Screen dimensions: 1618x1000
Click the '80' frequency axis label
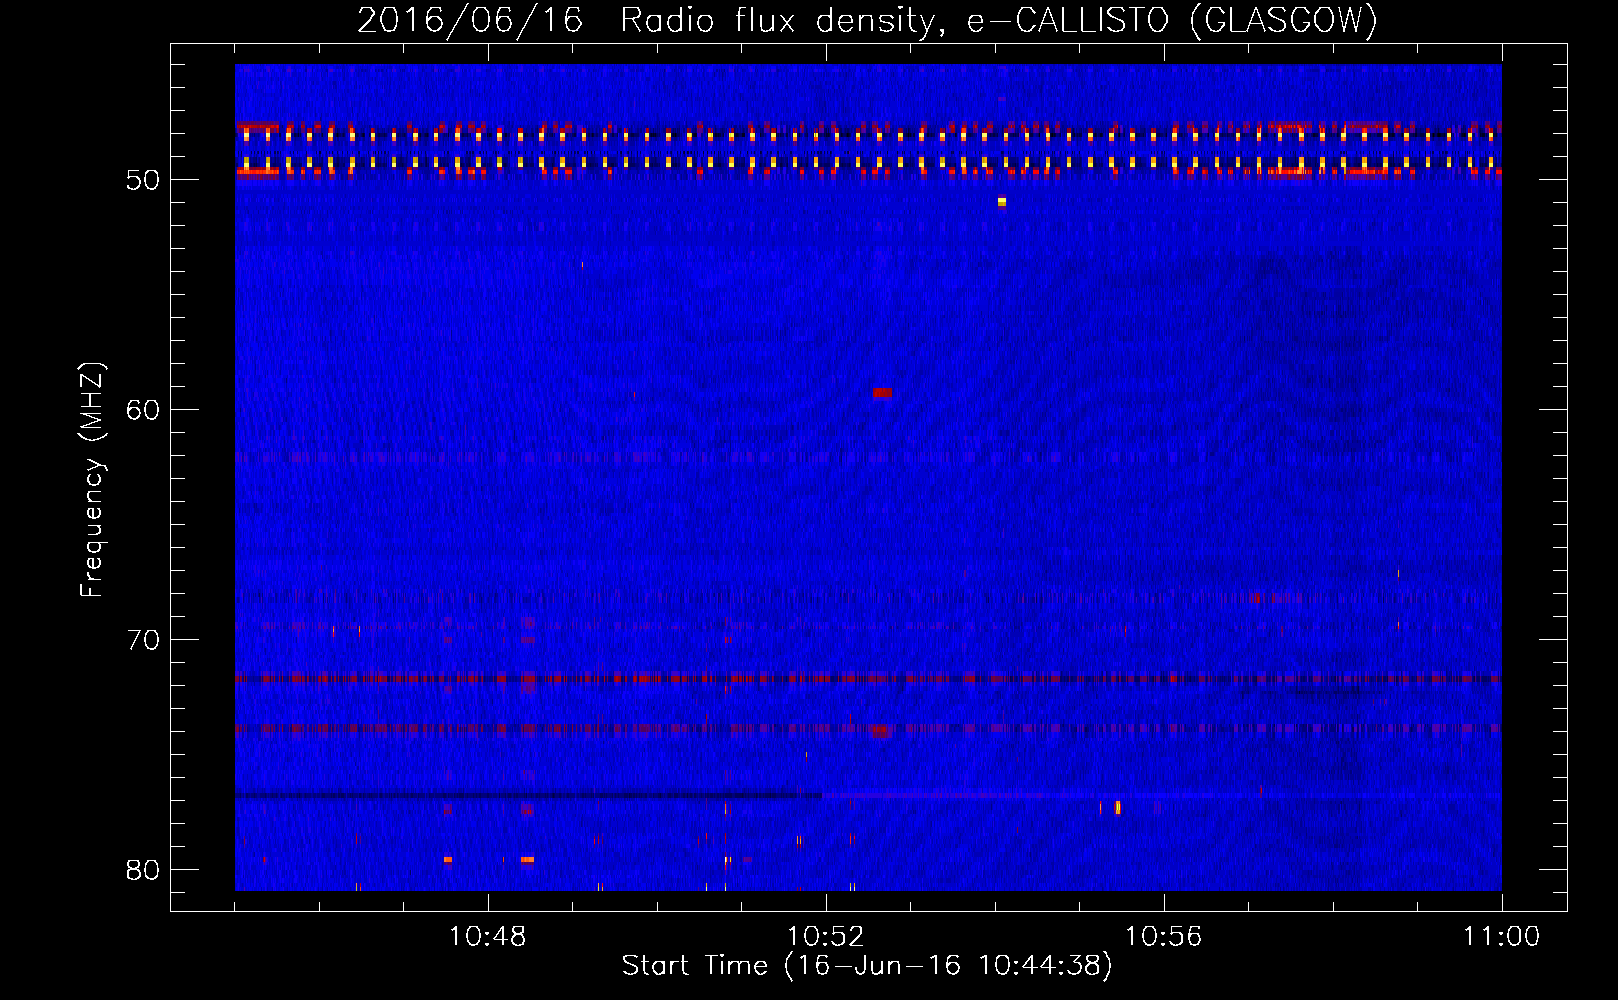[143, 870]
